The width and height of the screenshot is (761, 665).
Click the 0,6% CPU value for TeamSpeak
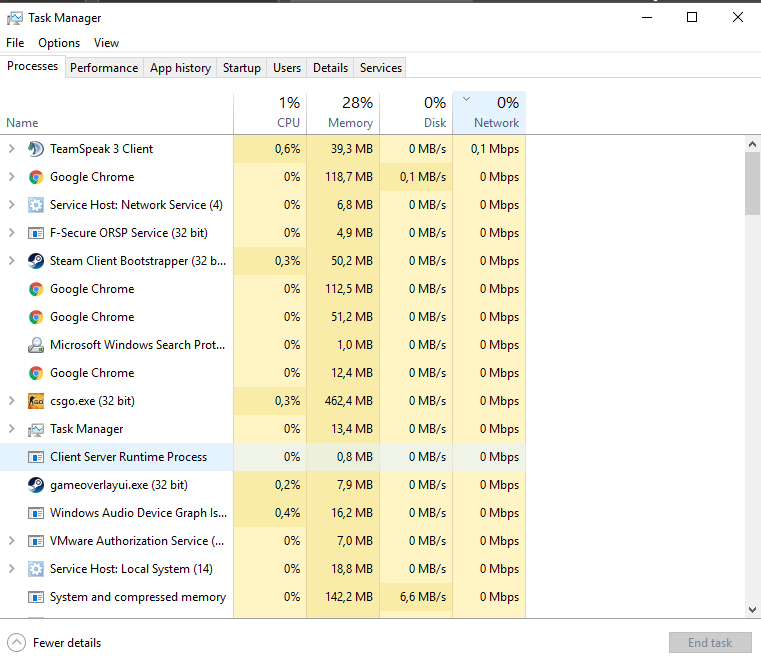click(x=287, y=149)
